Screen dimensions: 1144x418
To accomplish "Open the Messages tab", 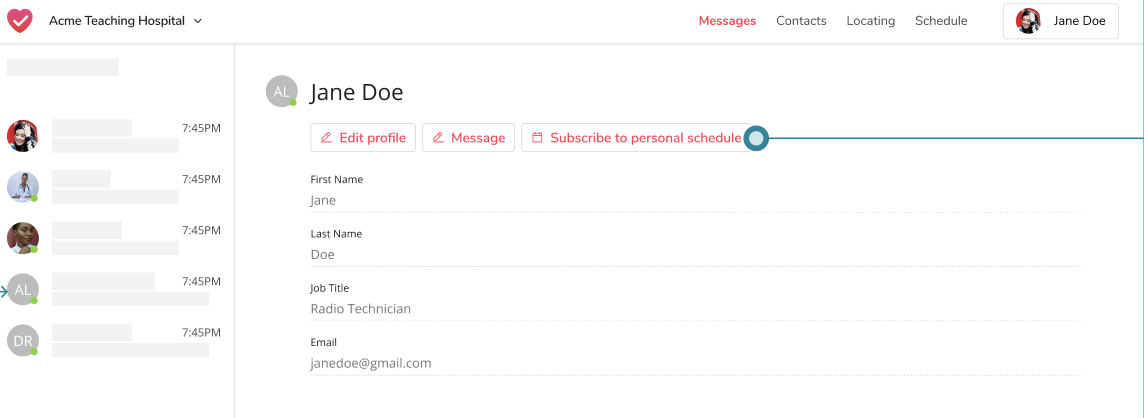I will coord(727,21).
